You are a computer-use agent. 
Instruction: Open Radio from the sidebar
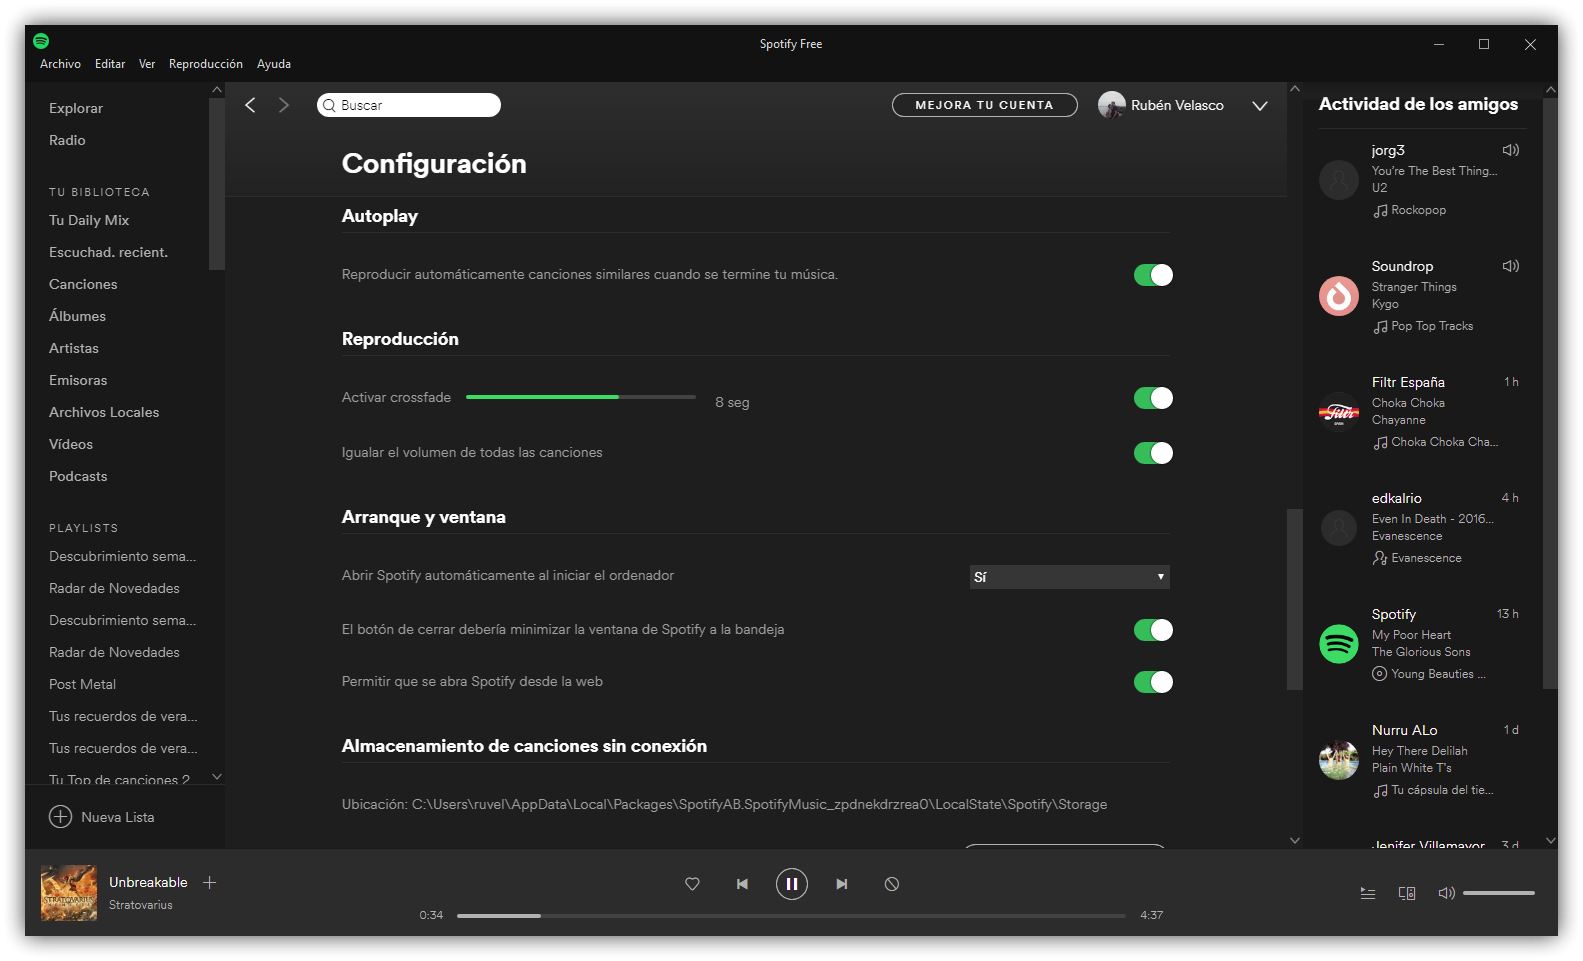point(67,140)
